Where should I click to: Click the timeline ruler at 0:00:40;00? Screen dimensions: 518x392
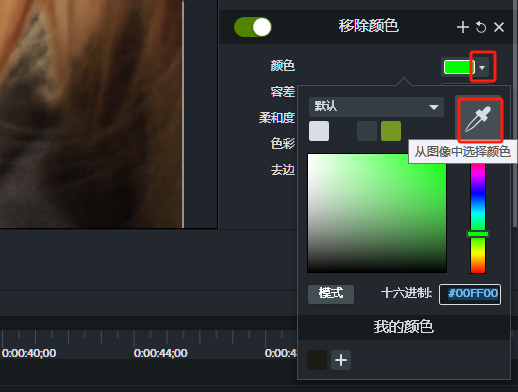[29, 353]
